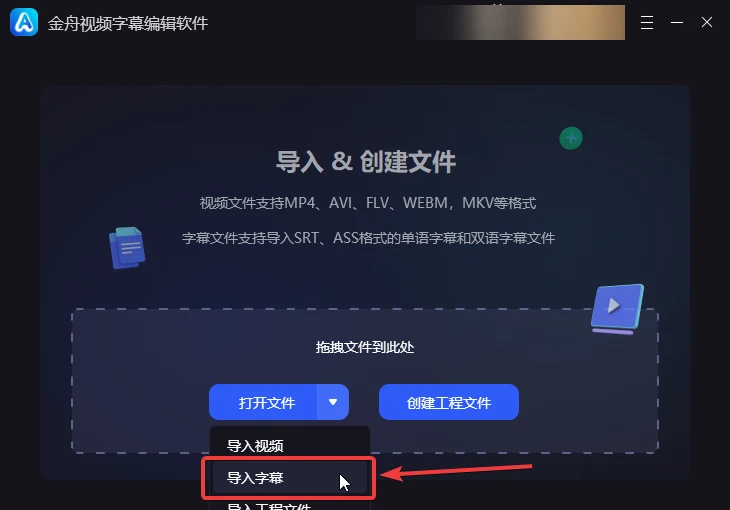Click the SRT、ASS subtitle formats description line
Viewport: 730px width, 510px height.
pos(368,238)
